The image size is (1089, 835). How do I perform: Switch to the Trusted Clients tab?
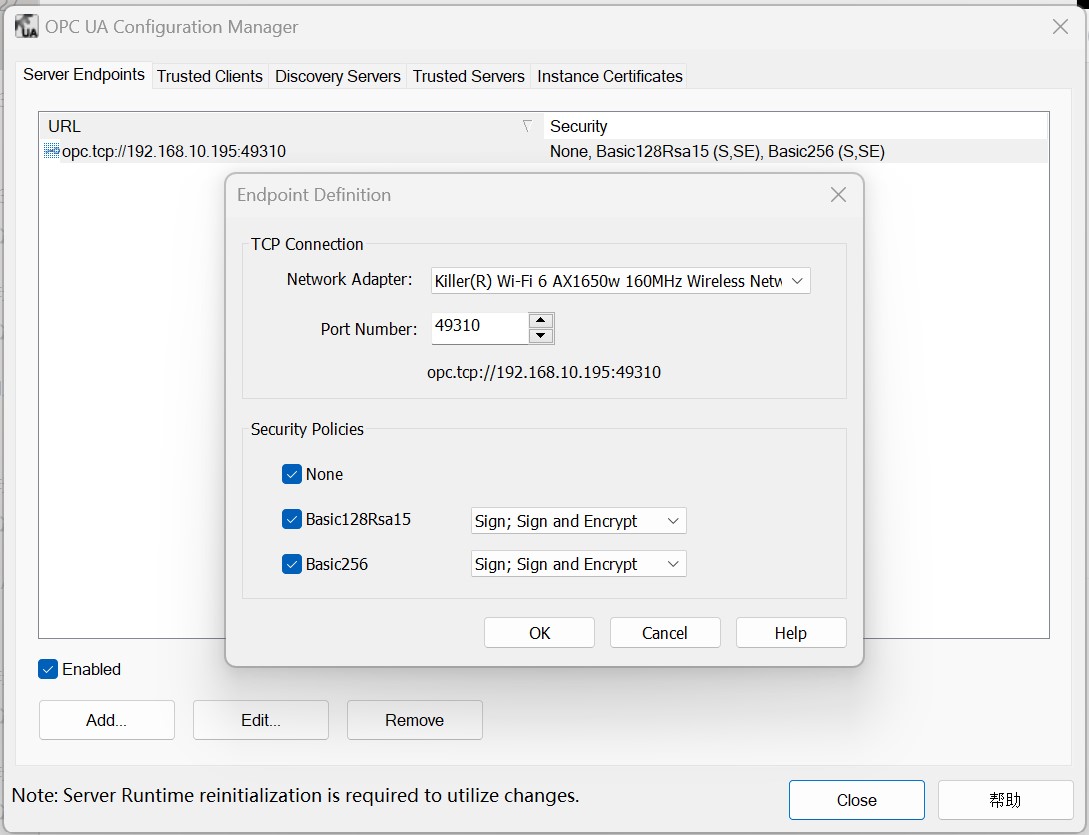tap(209, 76)
